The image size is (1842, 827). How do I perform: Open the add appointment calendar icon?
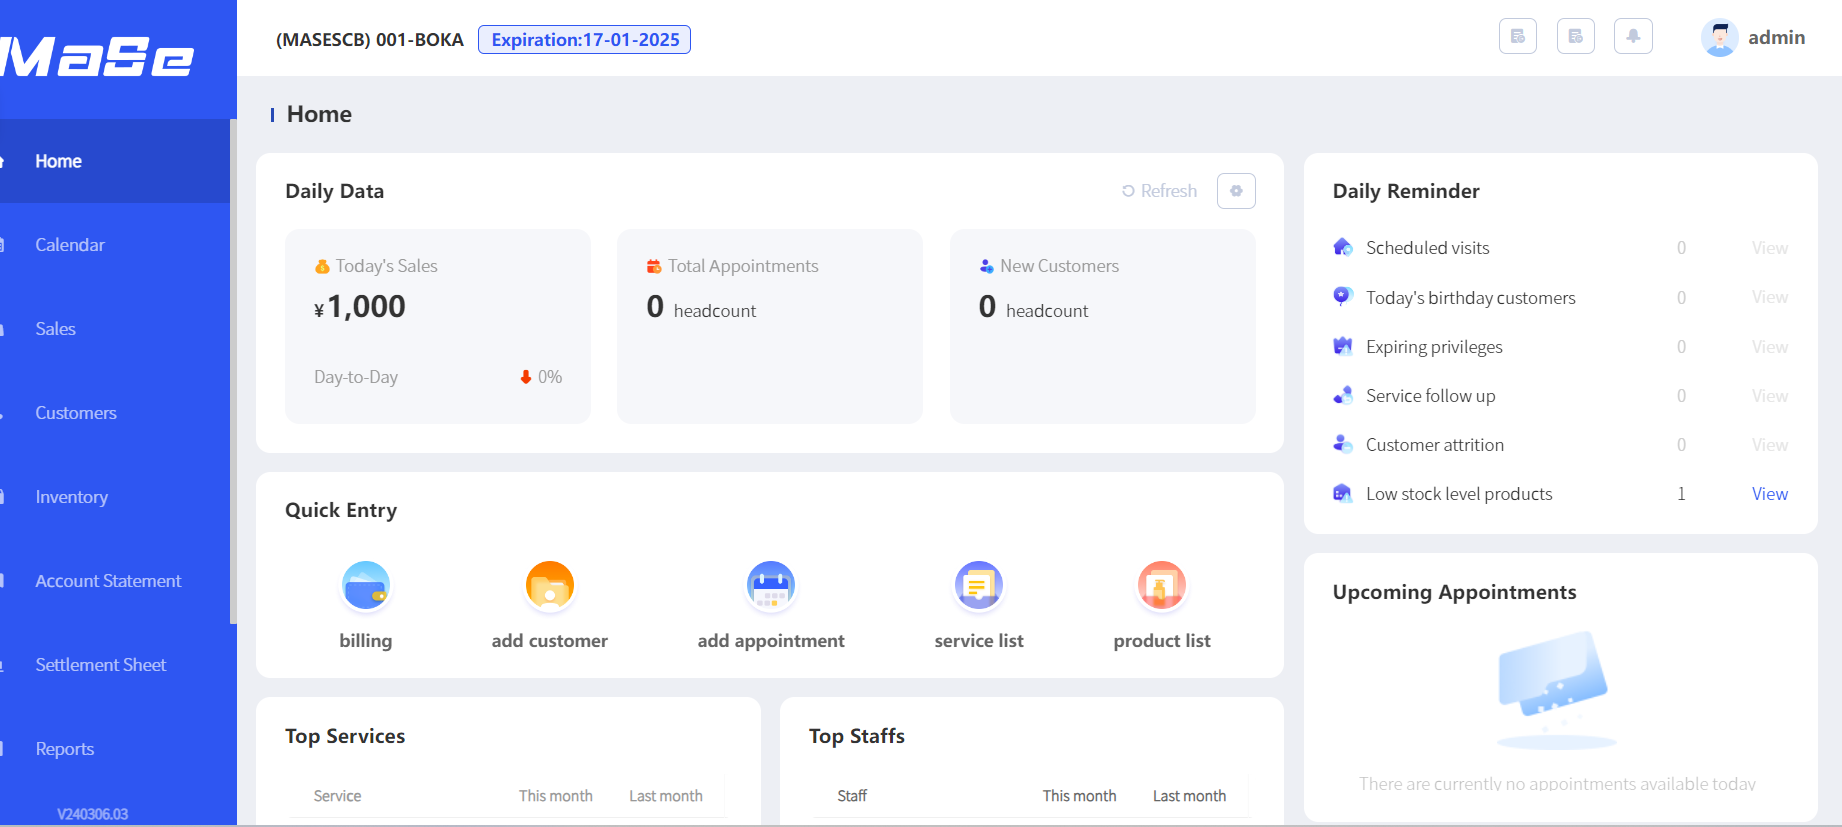(x=771, y=585)
